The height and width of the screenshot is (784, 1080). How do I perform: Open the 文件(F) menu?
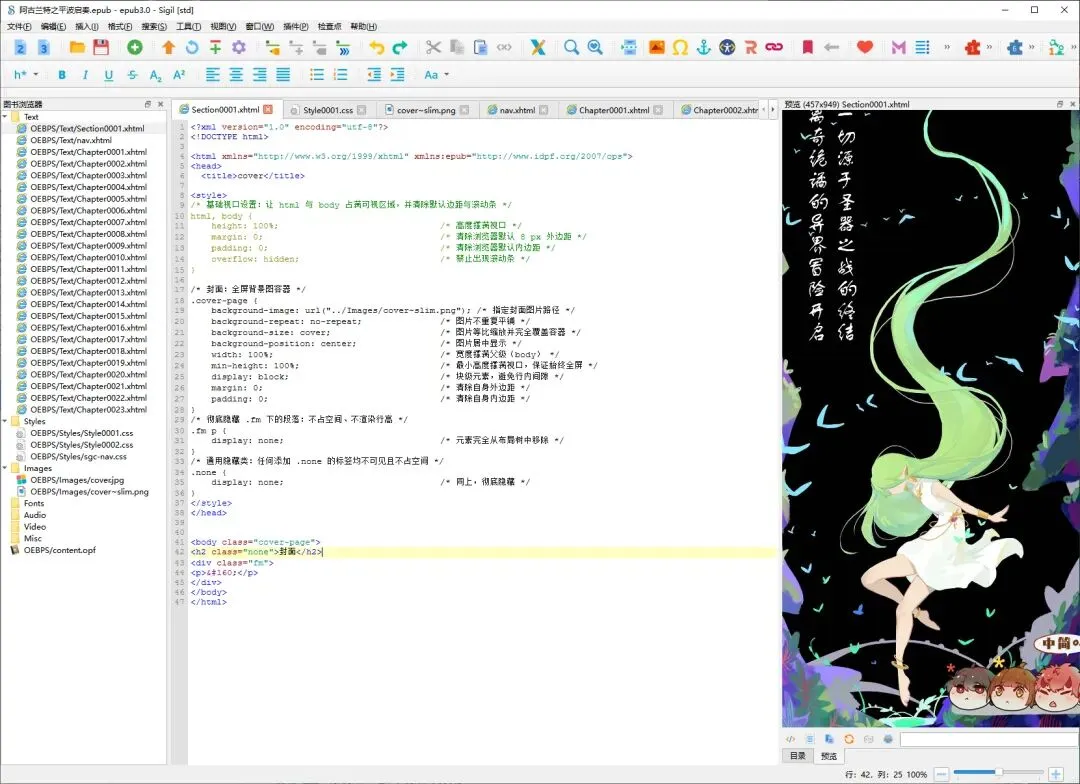(x=19, y=26)
